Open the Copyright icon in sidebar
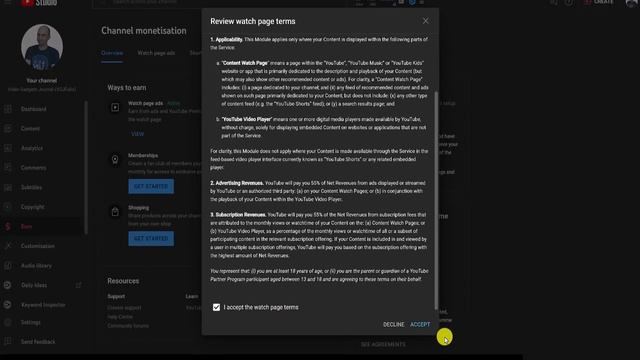 click(x=8, y=207)
